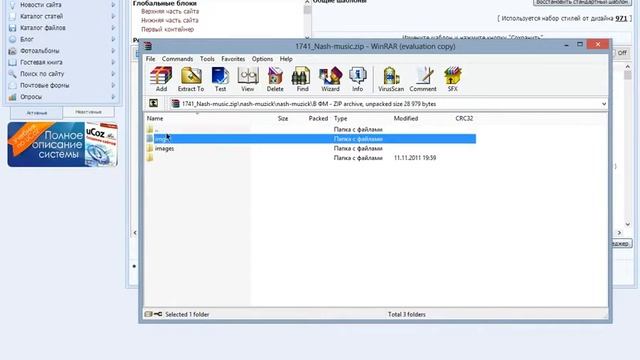Screen dimensions: 640x360
Task: Open the Wizard tool icon
Action: coord(330,79)
